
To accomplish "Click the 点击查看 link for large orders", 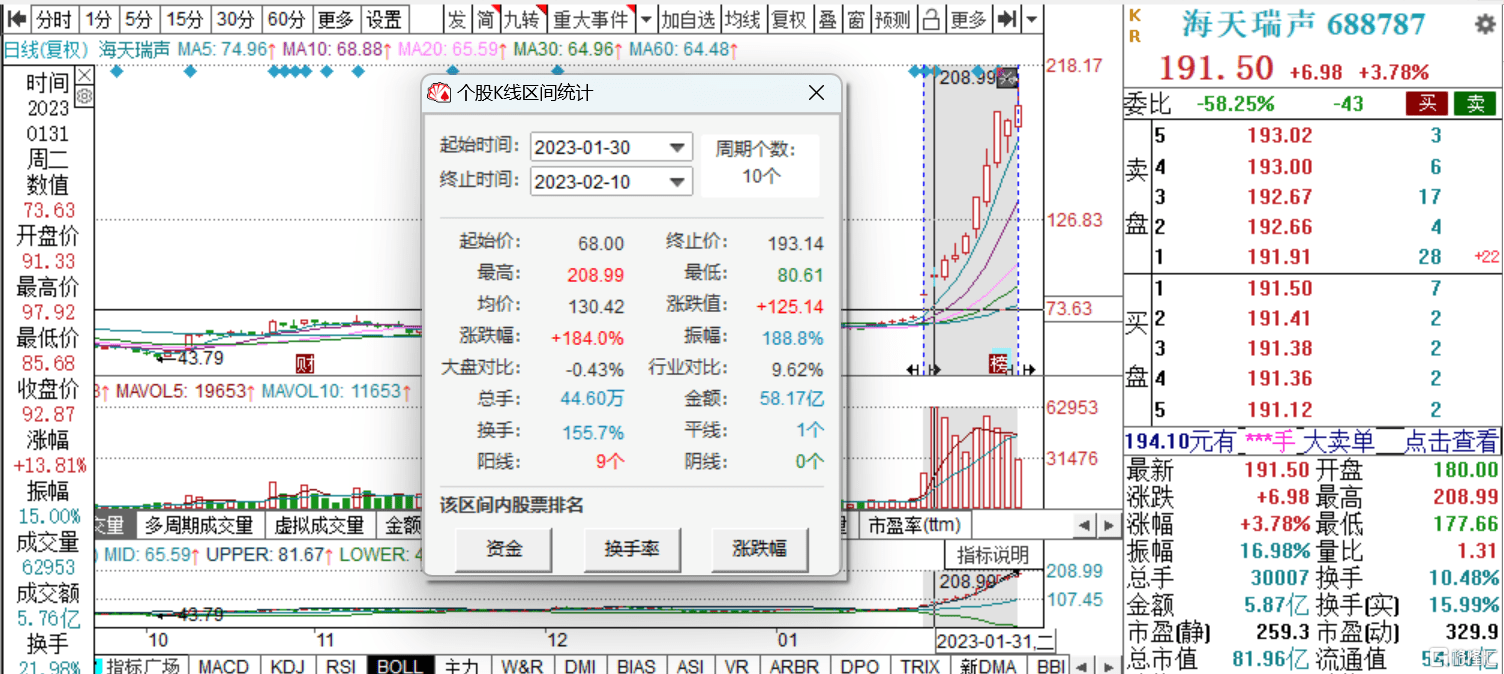I will (x=1450, y=441).
